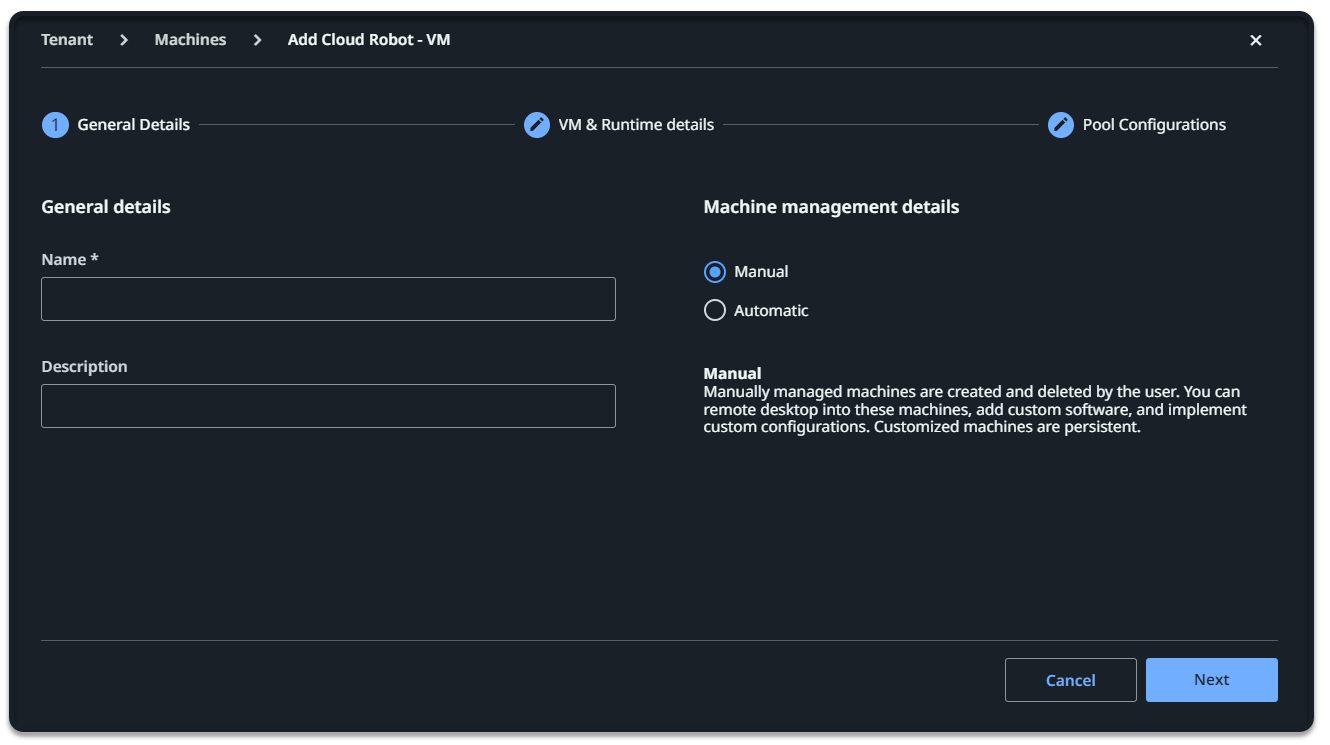Click the chevron between Tenant and Machines
Image resolution: width=1330 pixels, height=745 pixels.
click(123, 40)
